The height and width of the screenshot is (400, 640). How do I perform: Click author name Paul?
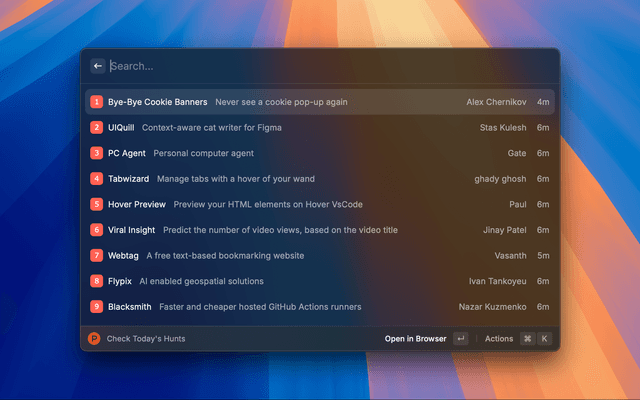click(518, 204)
